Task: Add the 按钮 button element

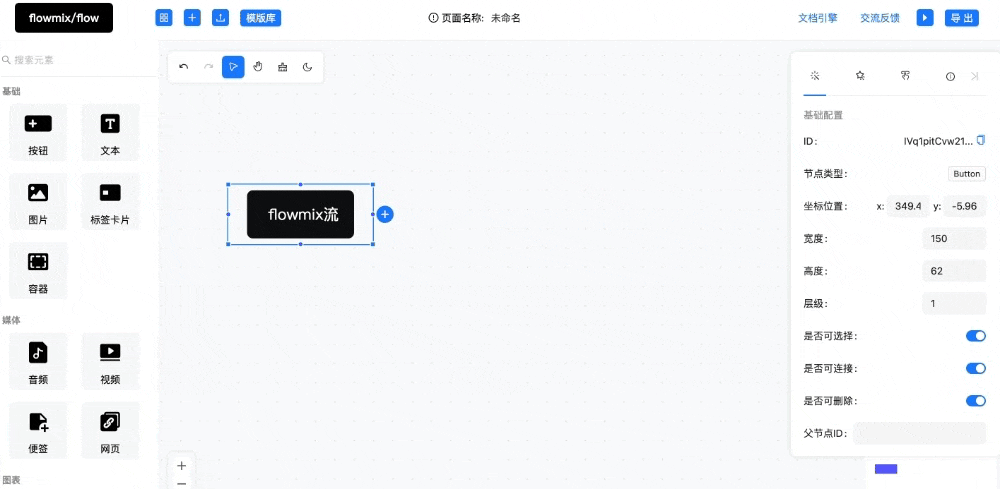Action: 38,133
